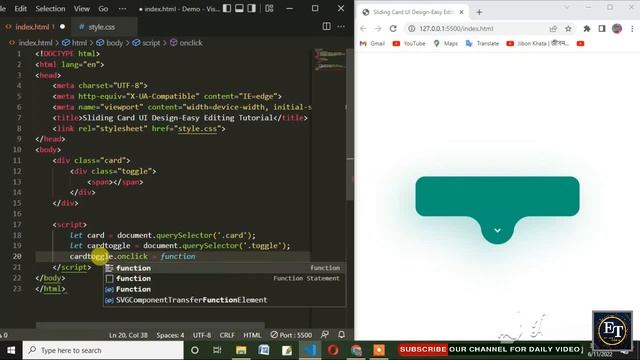The image size is (640, 360).
Task: Select index.html in the breadcrumb path
Action: (x=36, y=42)
